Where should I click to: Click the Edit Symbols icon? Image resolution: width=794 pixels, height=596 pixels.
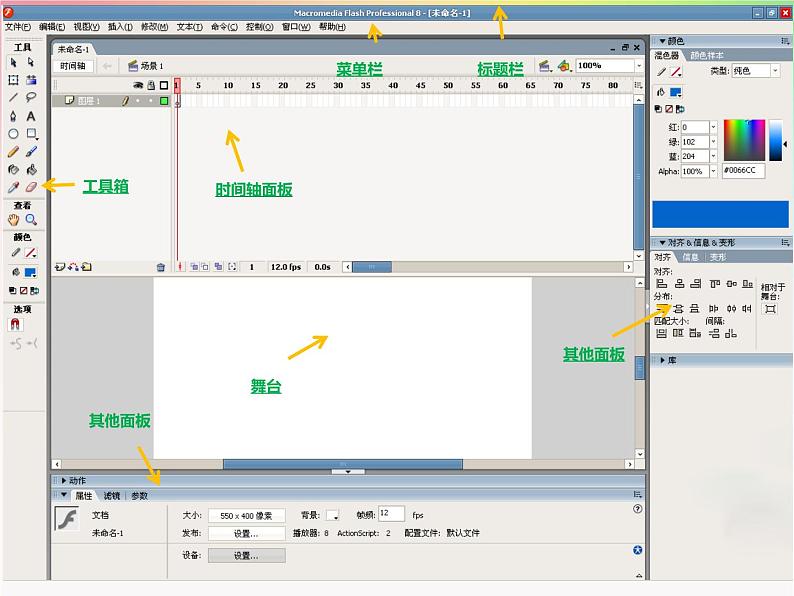564,66
